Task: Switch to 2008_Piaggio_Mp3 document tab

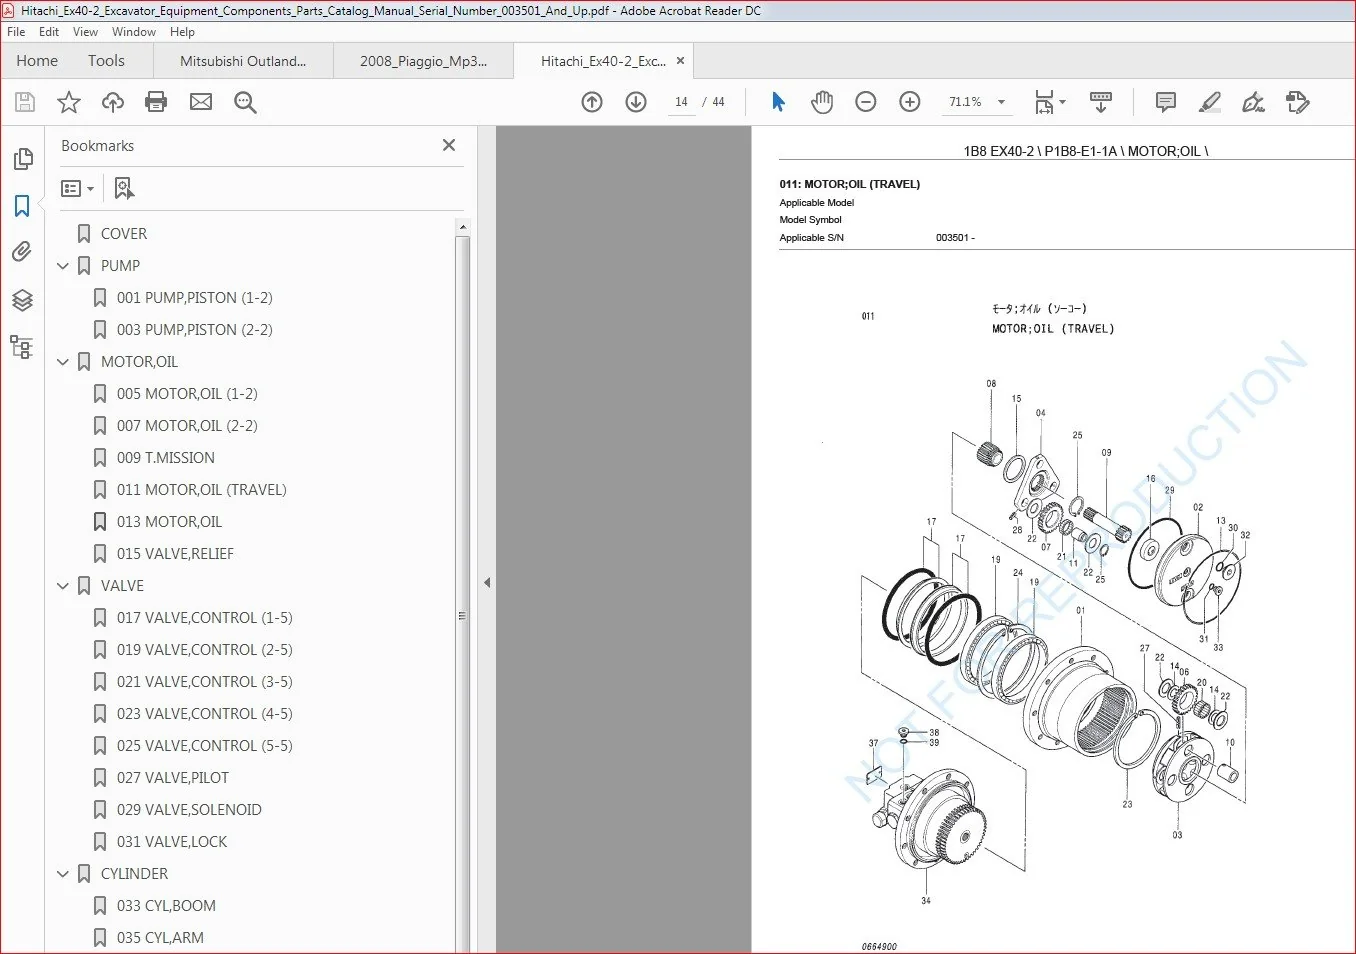Action: [423, 61]
